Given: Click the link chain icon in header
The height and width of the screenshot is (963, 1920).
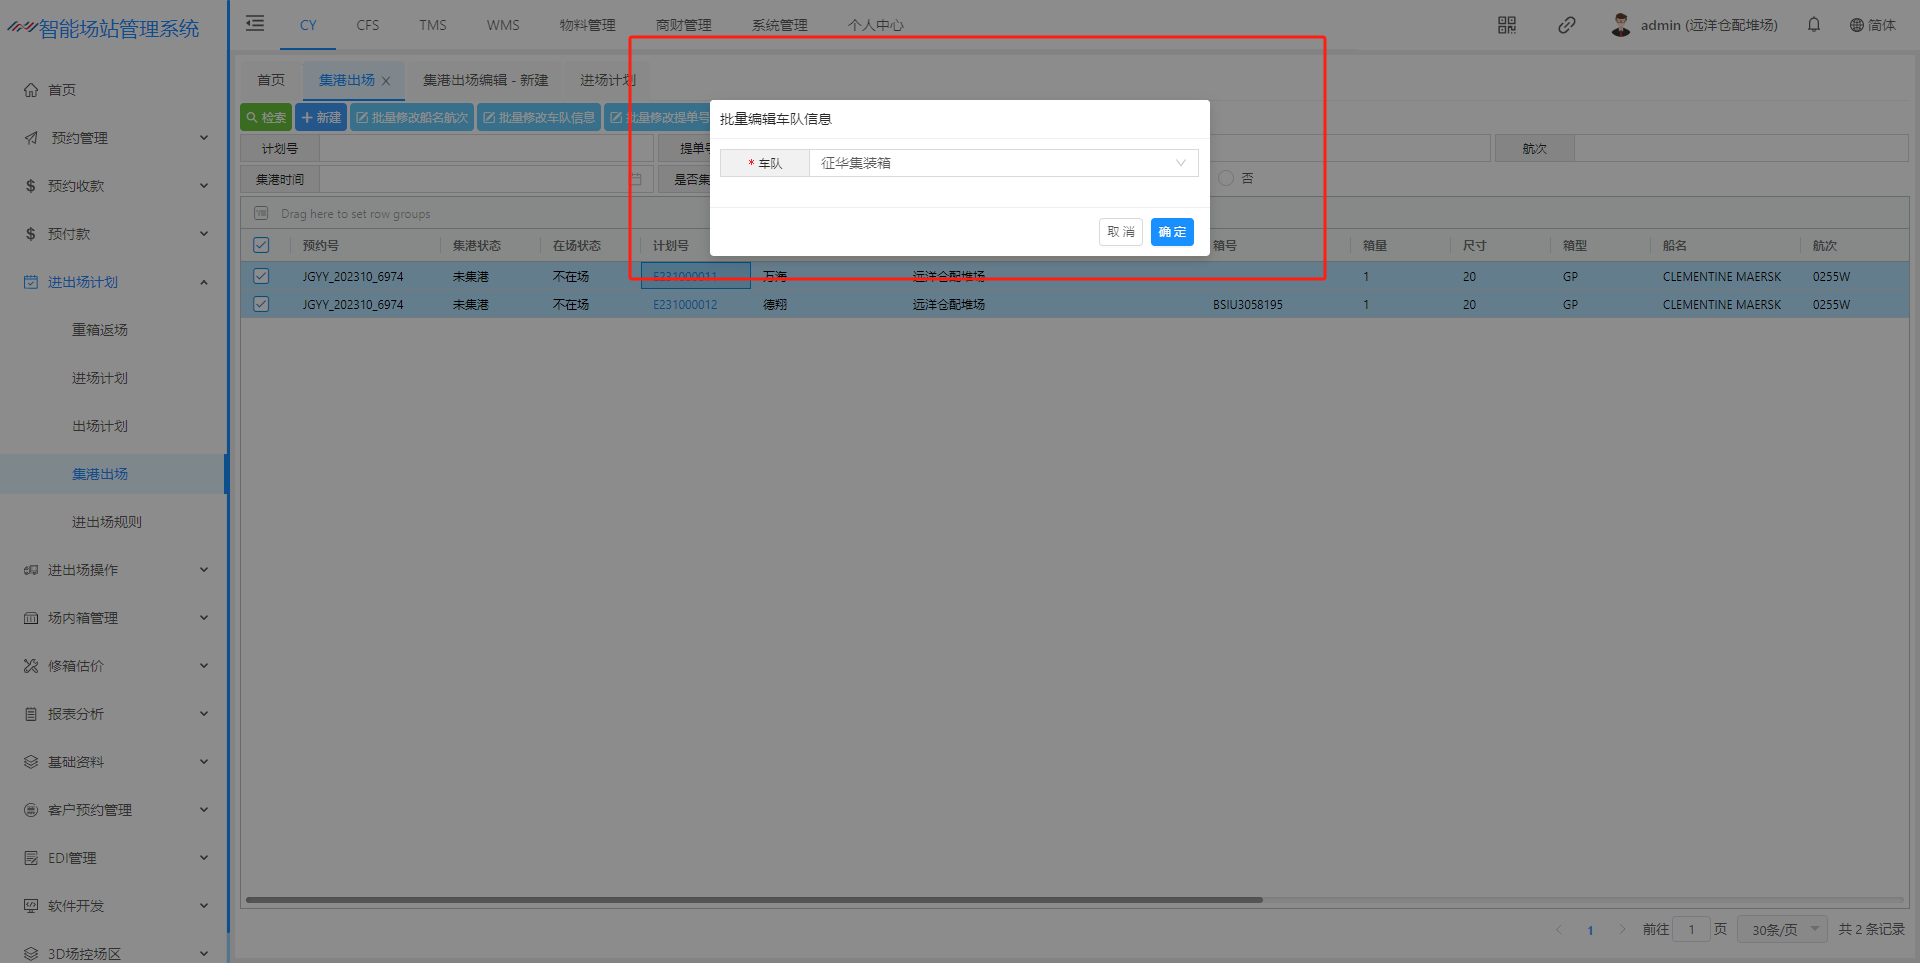Looking at the screenshot, I should (x=1566, y=25).
